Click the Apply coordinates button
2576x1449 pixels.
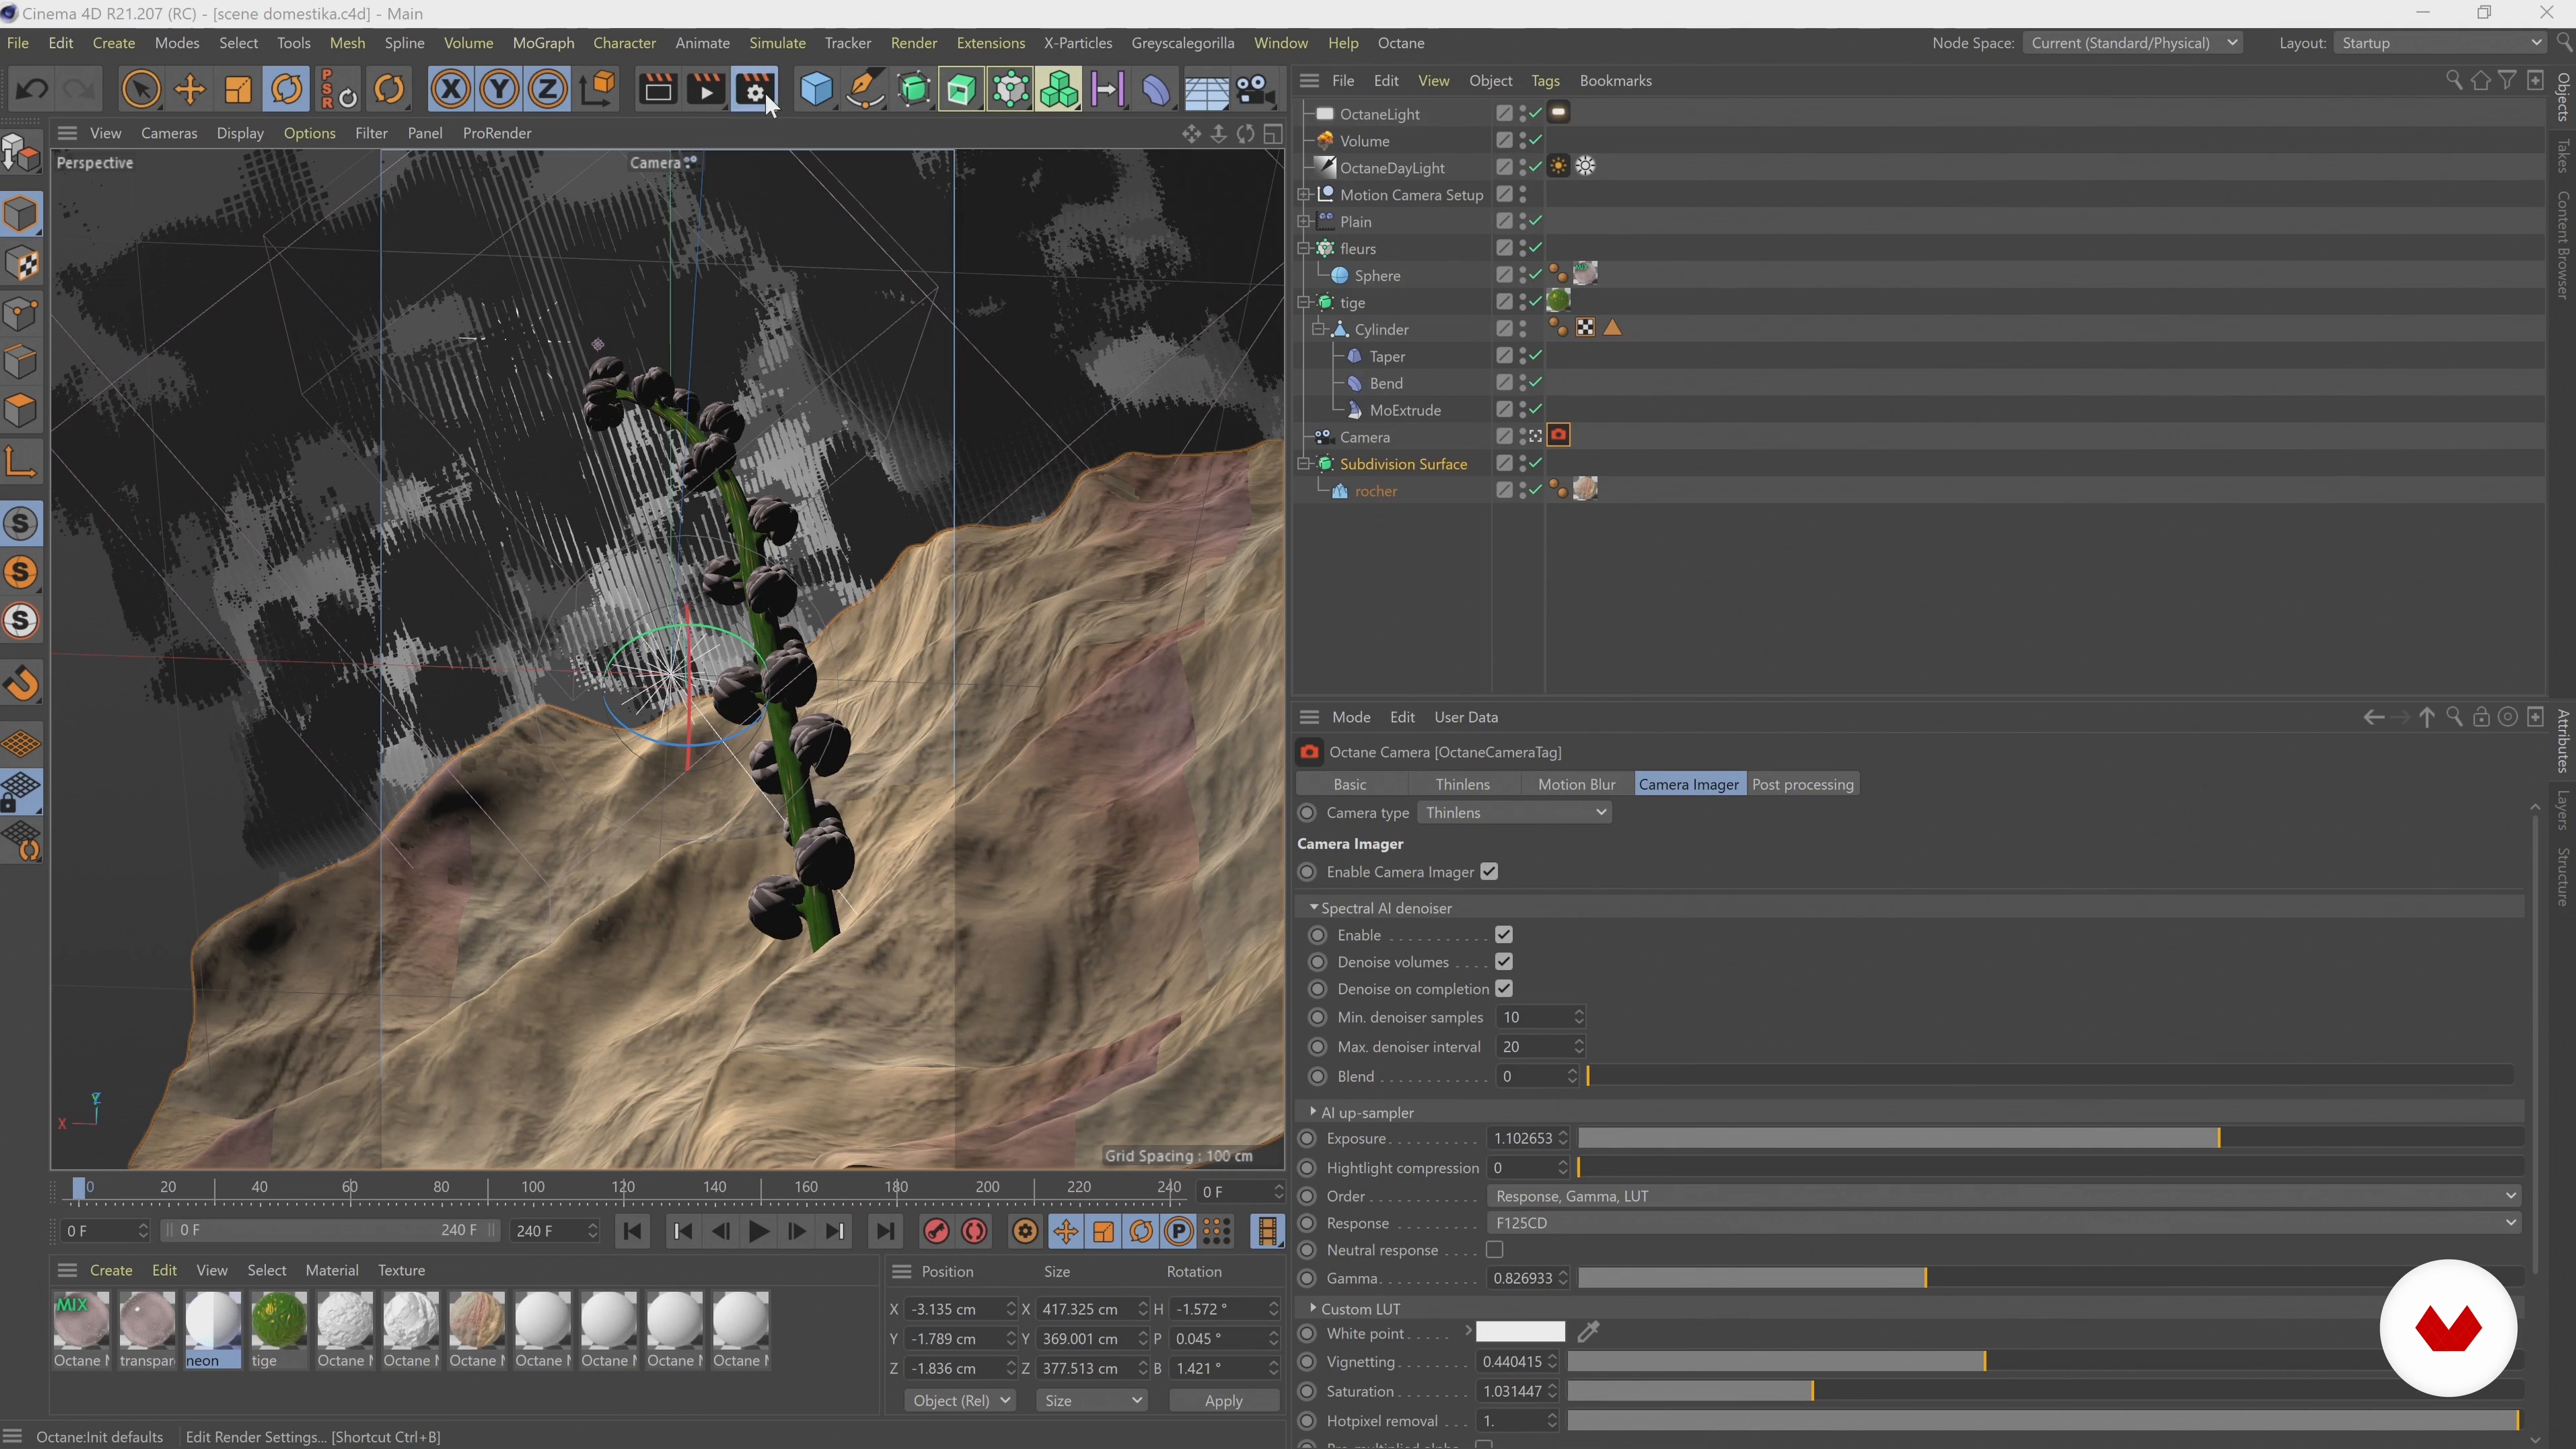1224,1401
